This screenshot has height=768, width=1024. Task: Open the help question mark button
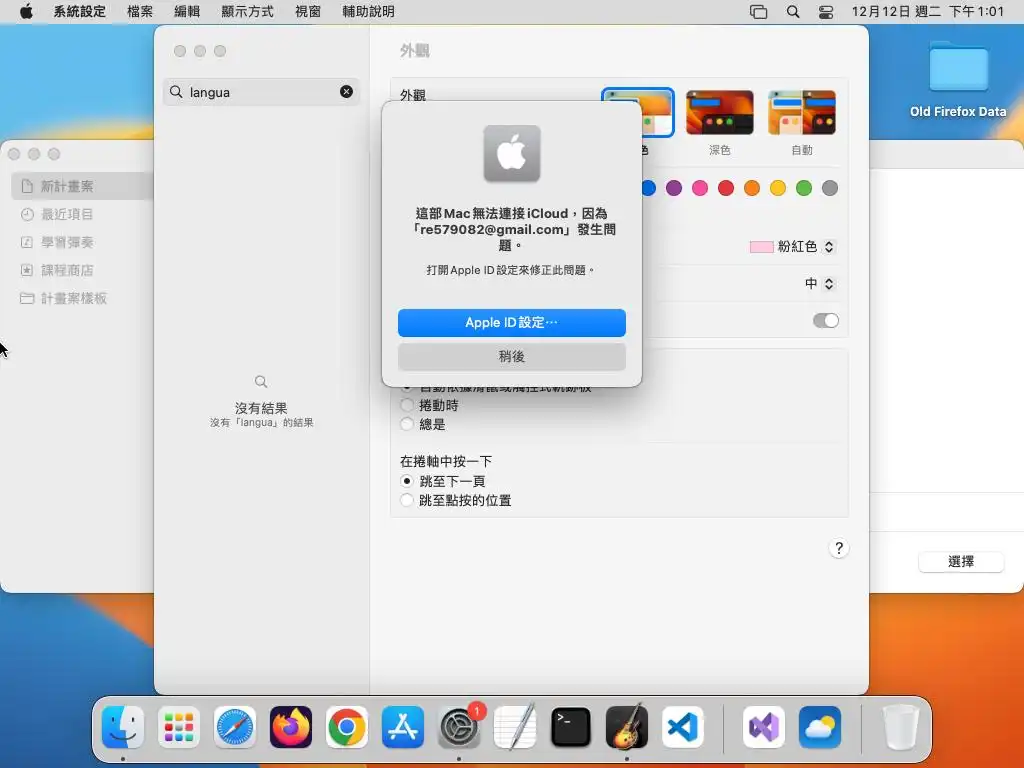click(839, 548)
